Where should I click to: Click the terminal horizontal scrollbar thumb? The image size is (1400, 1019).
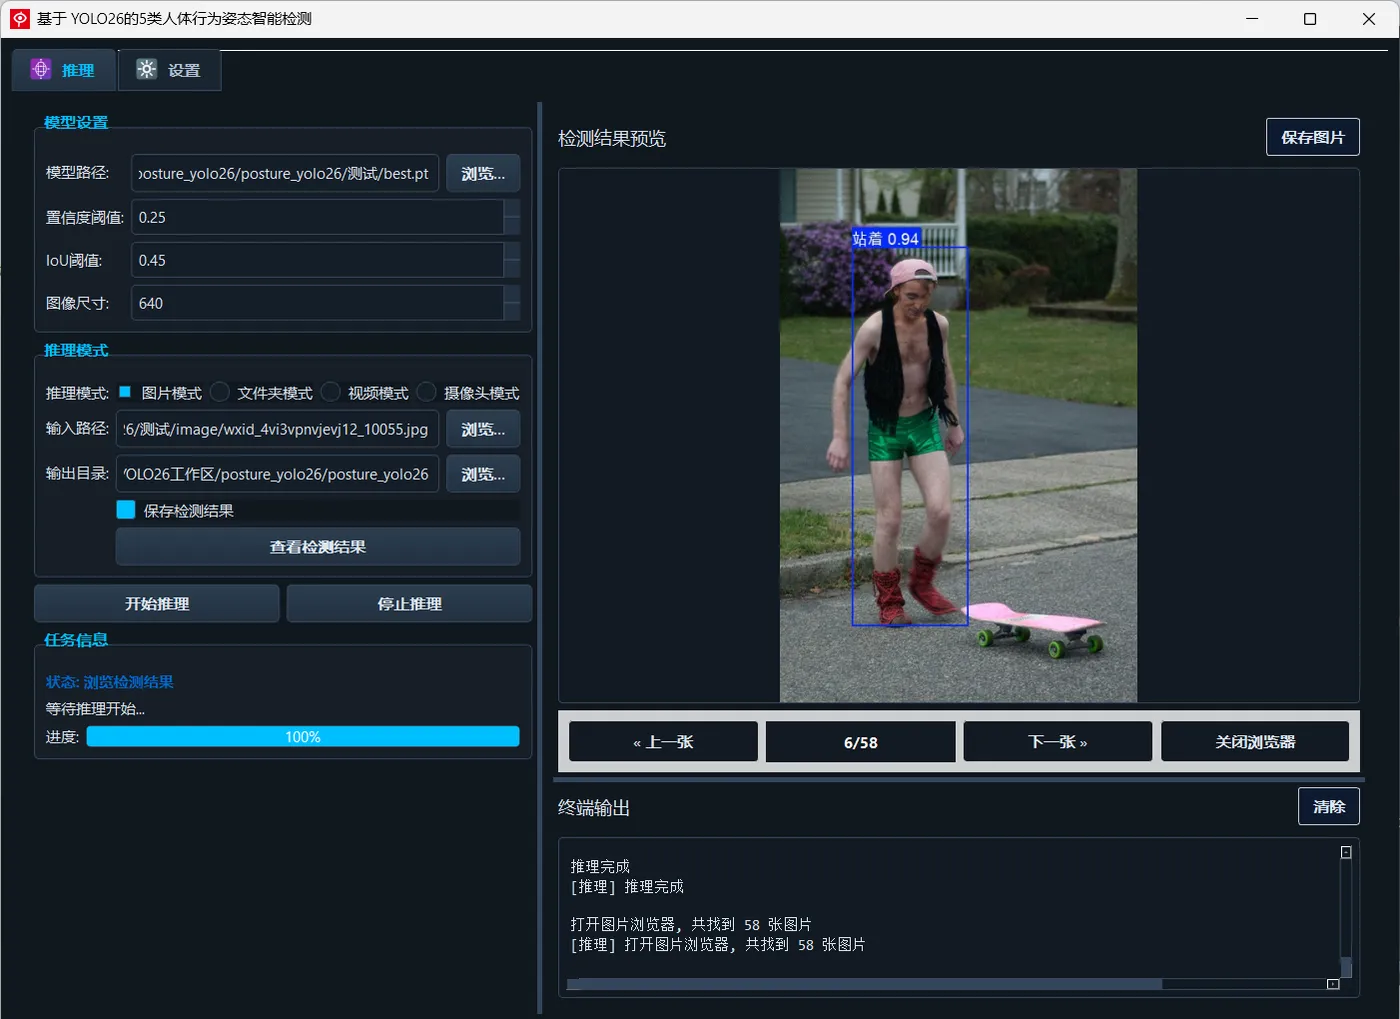tap(864, 984)
